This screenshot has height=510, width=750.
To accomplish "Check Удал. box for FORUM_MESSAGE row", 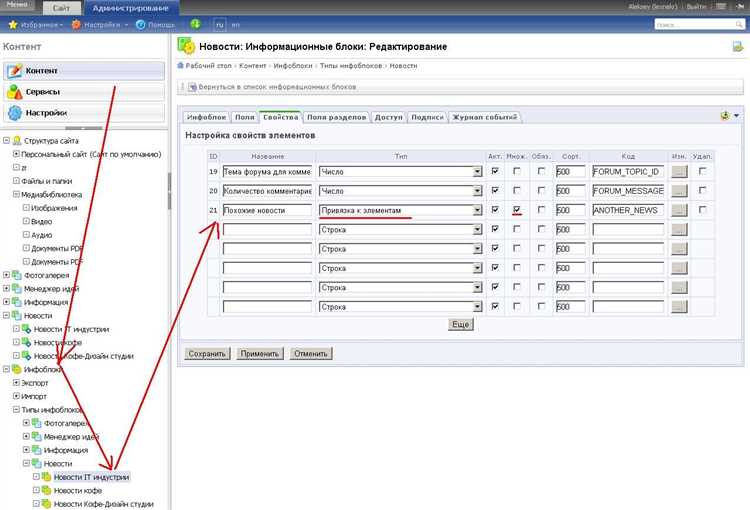I will tap(702, 190).
